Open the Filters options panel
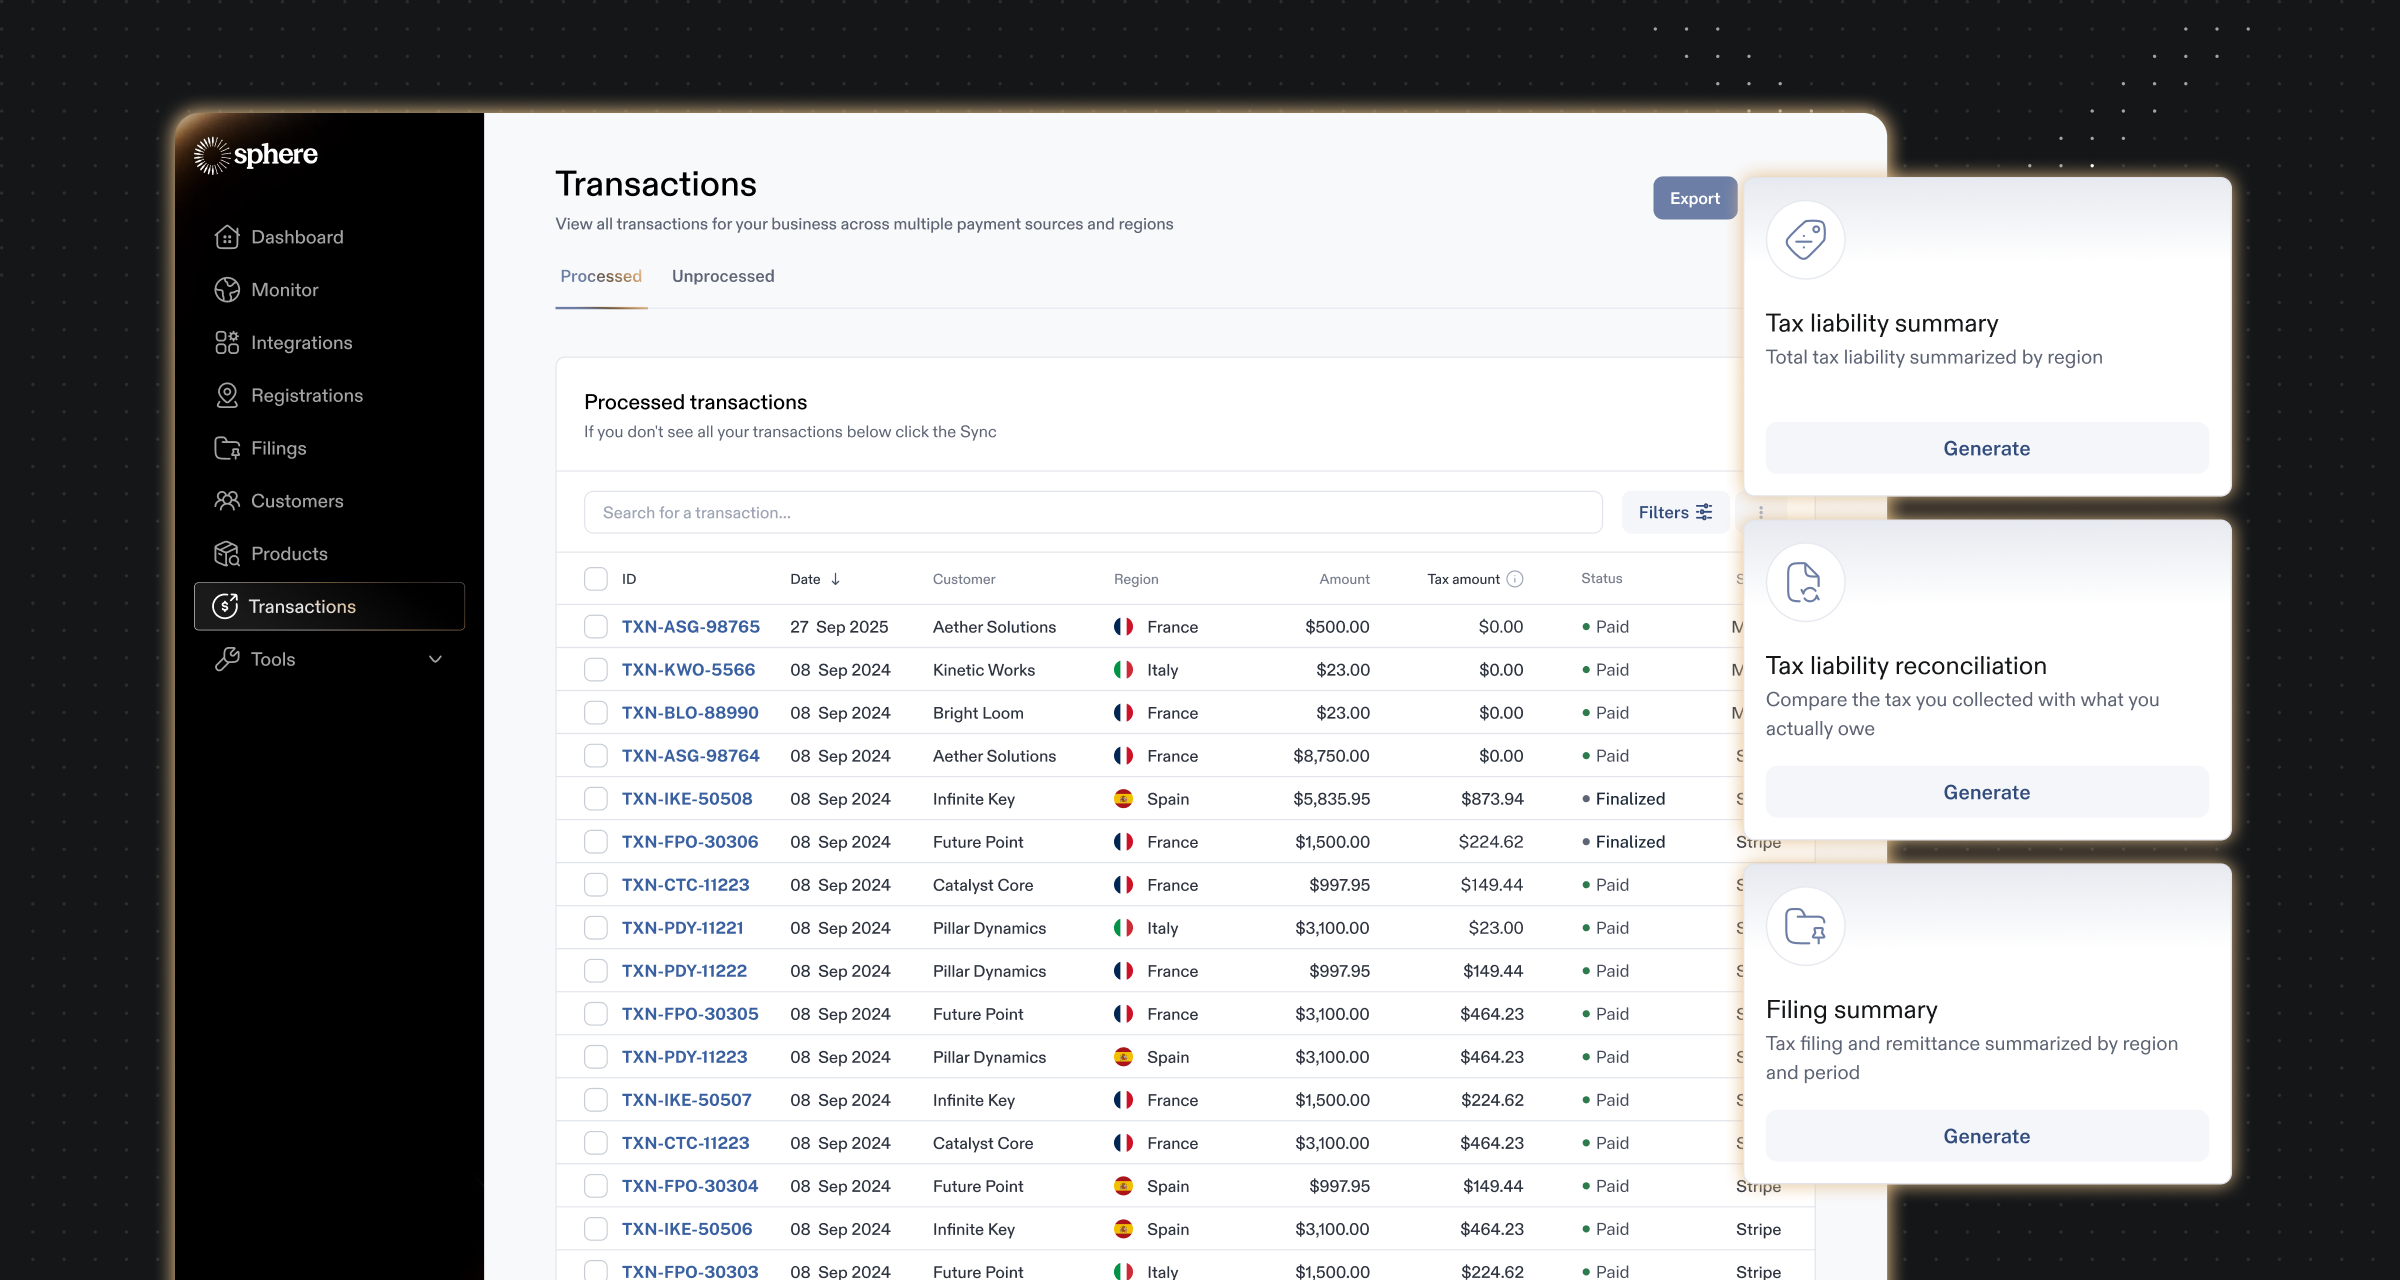This screenshot has width=2400, height=1280. [1675, 512]
